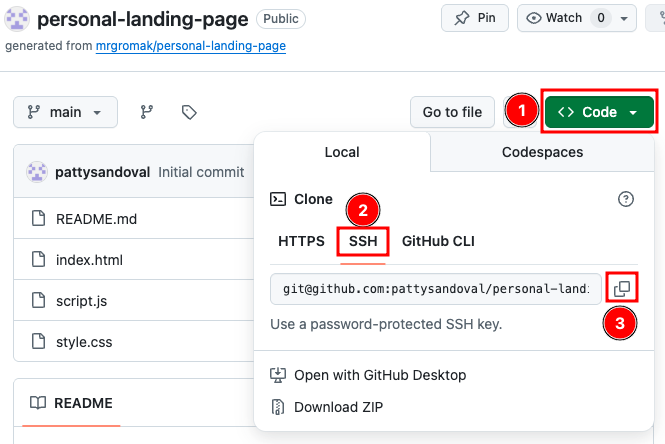Screen dimensions: 665x444
Task: Click the GitHub Desktop icon
Action: pos(278,375)
